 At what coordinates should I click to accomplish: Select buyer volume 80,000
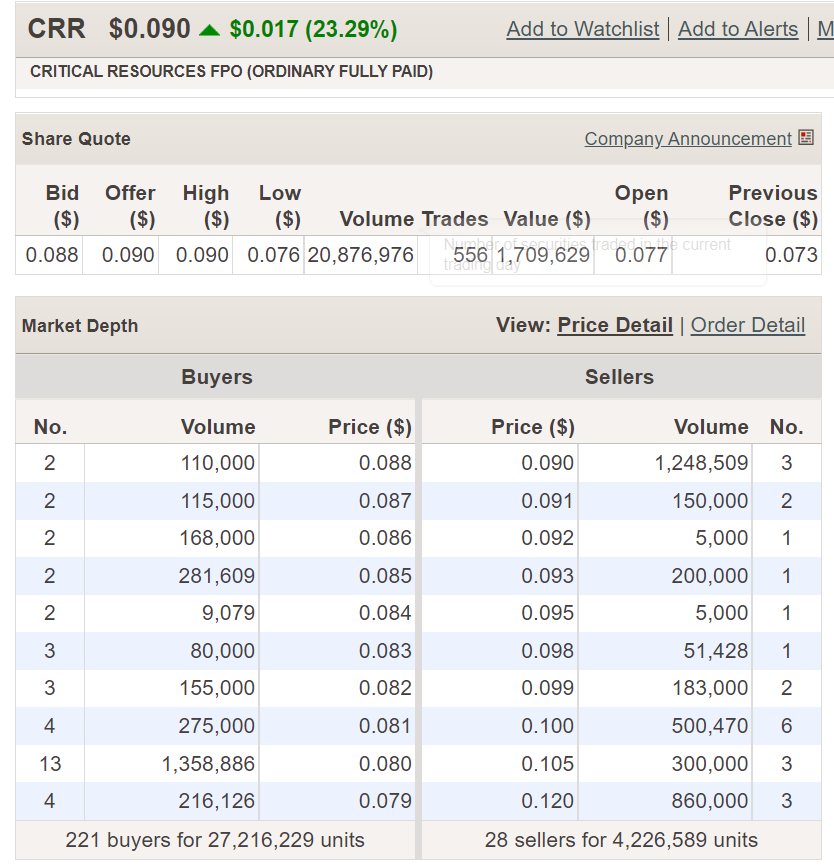(x=223, y=651)
